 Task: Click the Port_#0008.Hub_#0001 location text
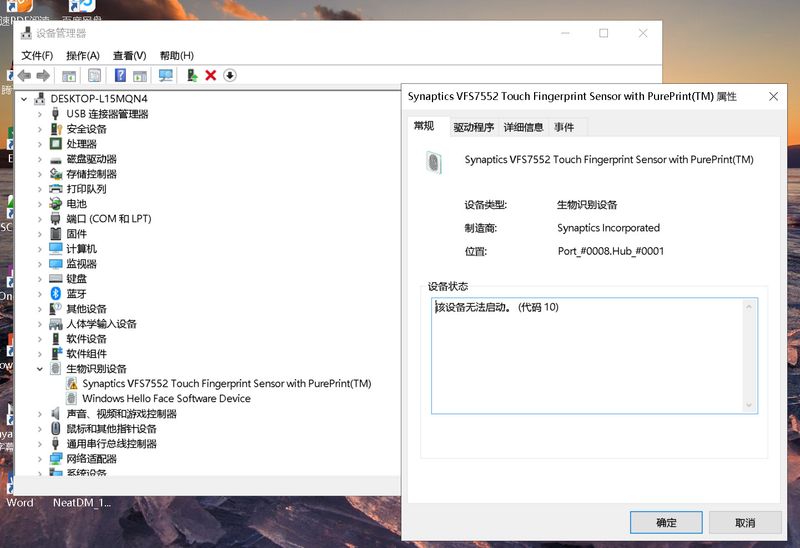point(611,251)
